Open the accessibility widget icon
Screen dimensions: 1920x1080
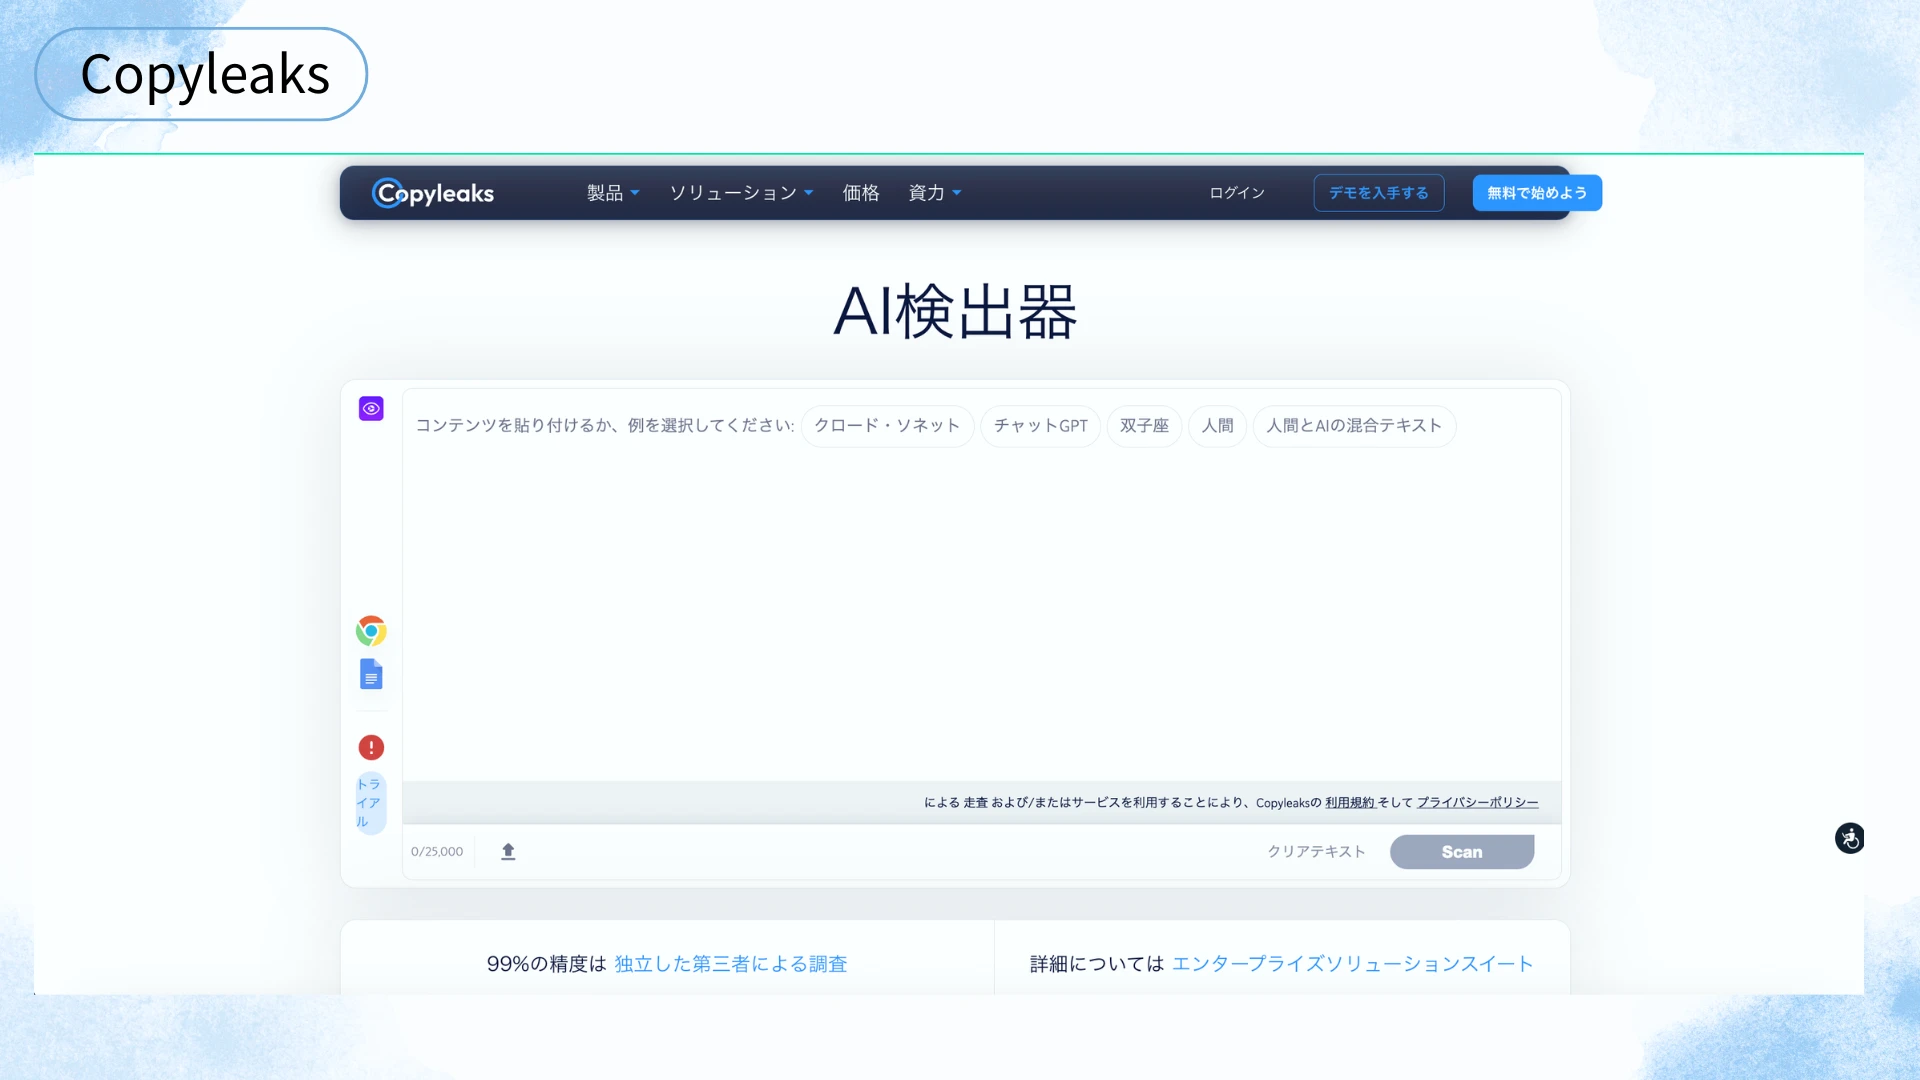(1849, 838)
